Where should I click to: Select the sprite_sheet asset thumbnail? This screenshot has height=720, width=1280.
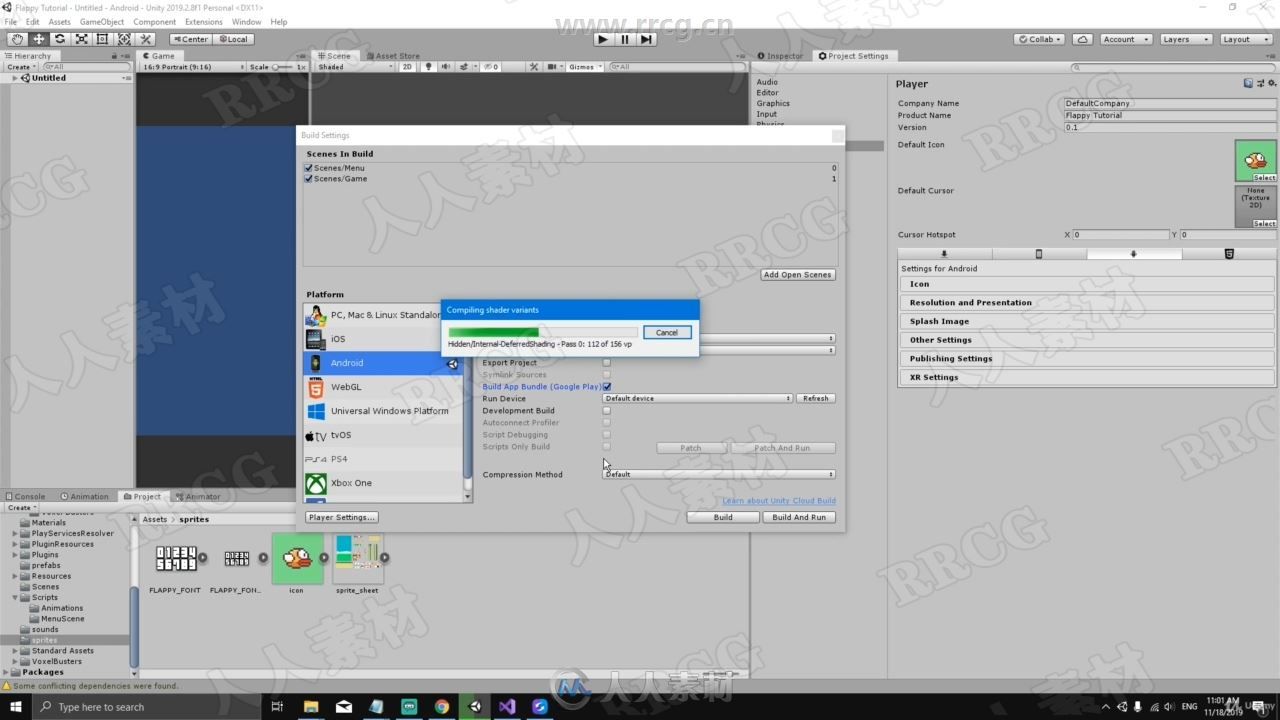pos(357,558)
